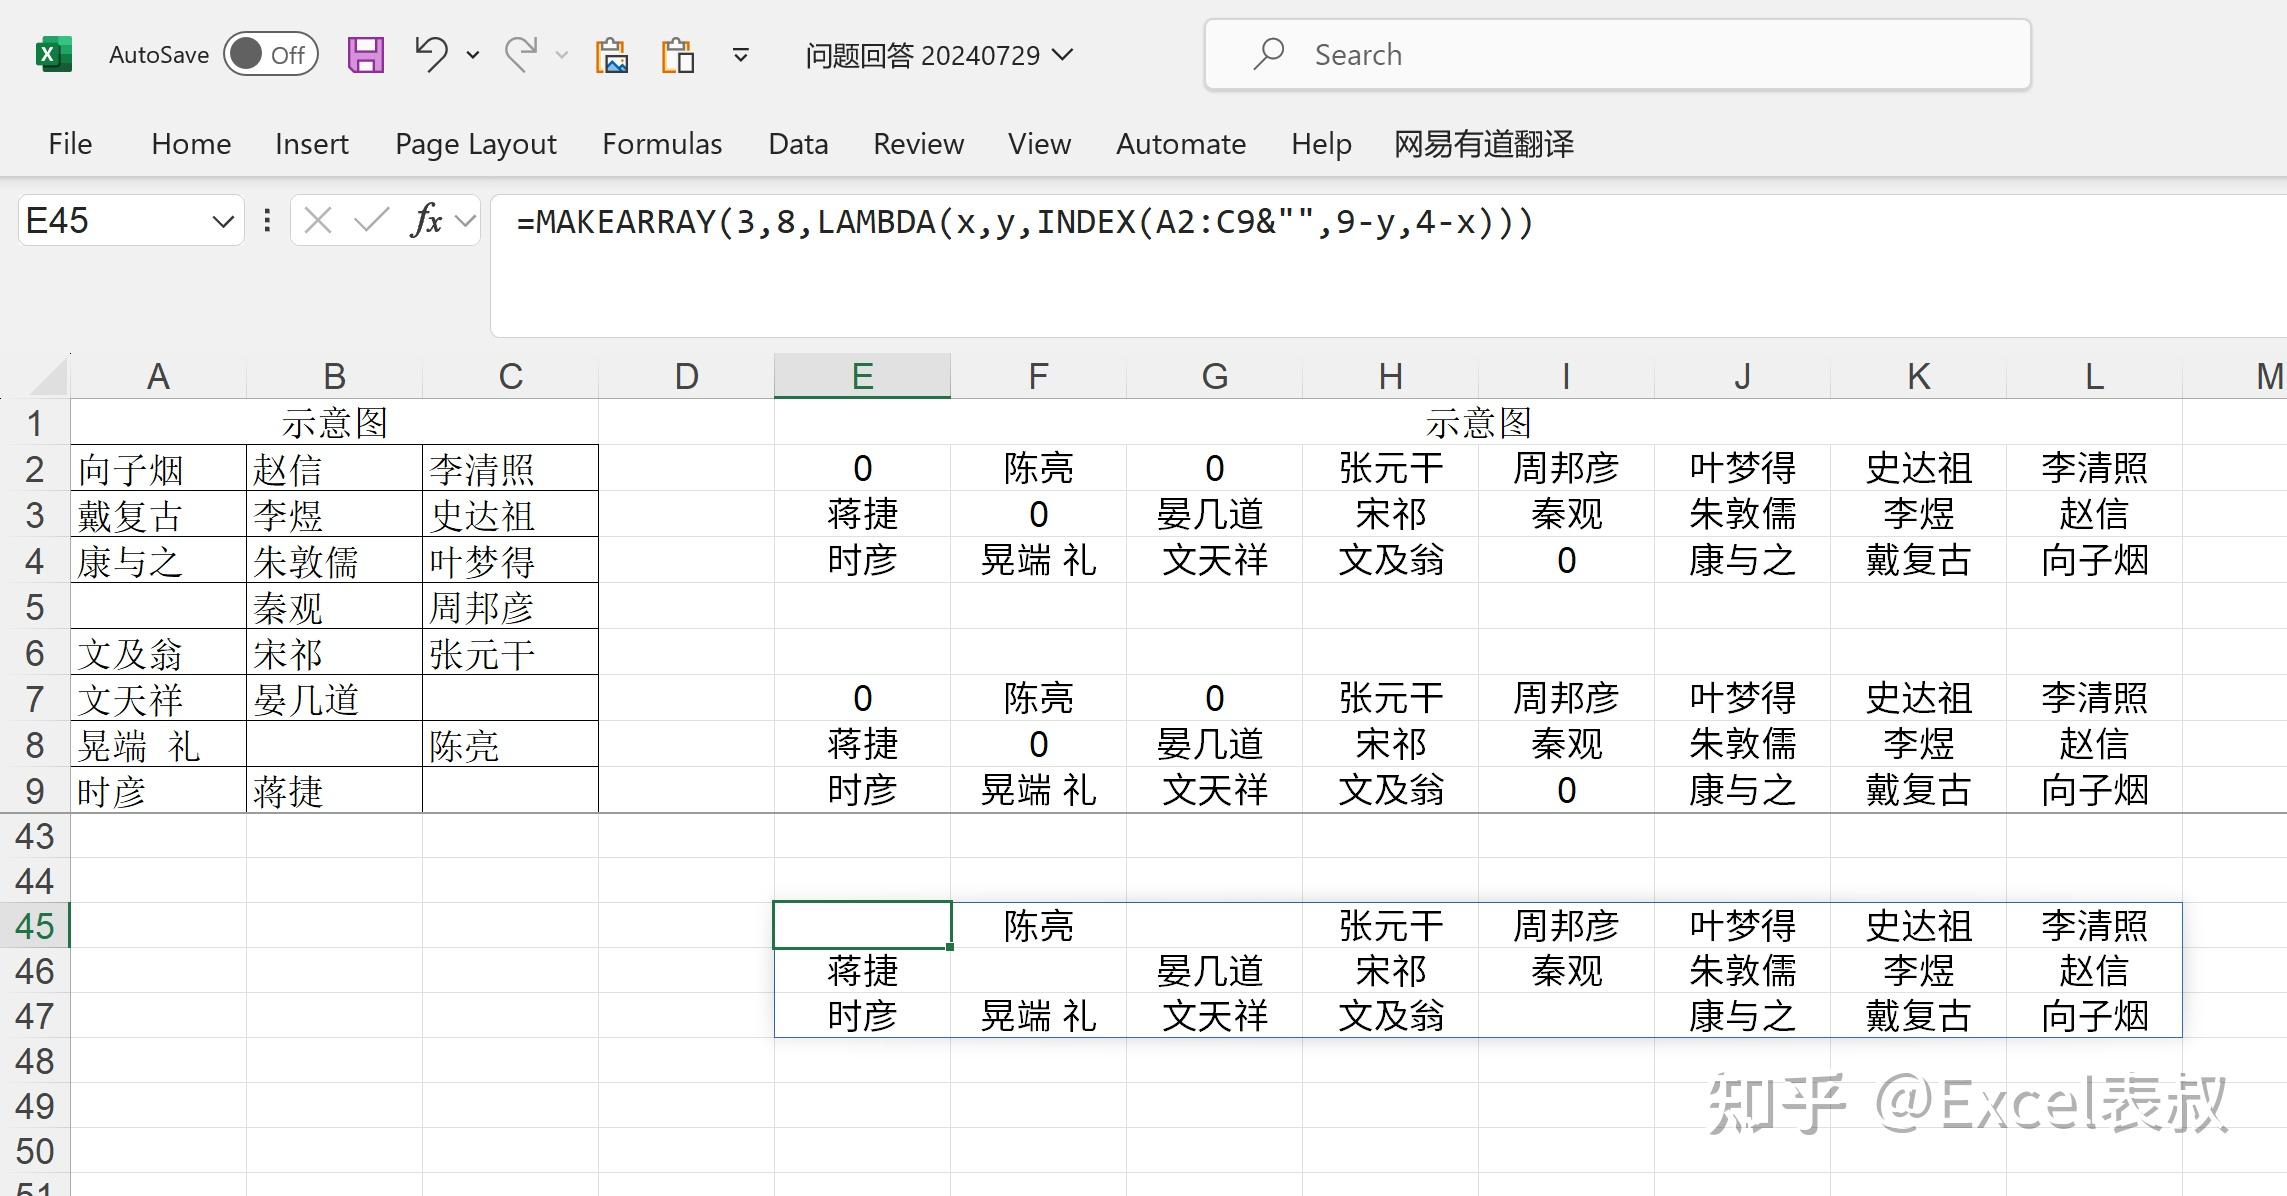
Task: Click cell G3 containing 晏几道
Action: click(1214, 514)
